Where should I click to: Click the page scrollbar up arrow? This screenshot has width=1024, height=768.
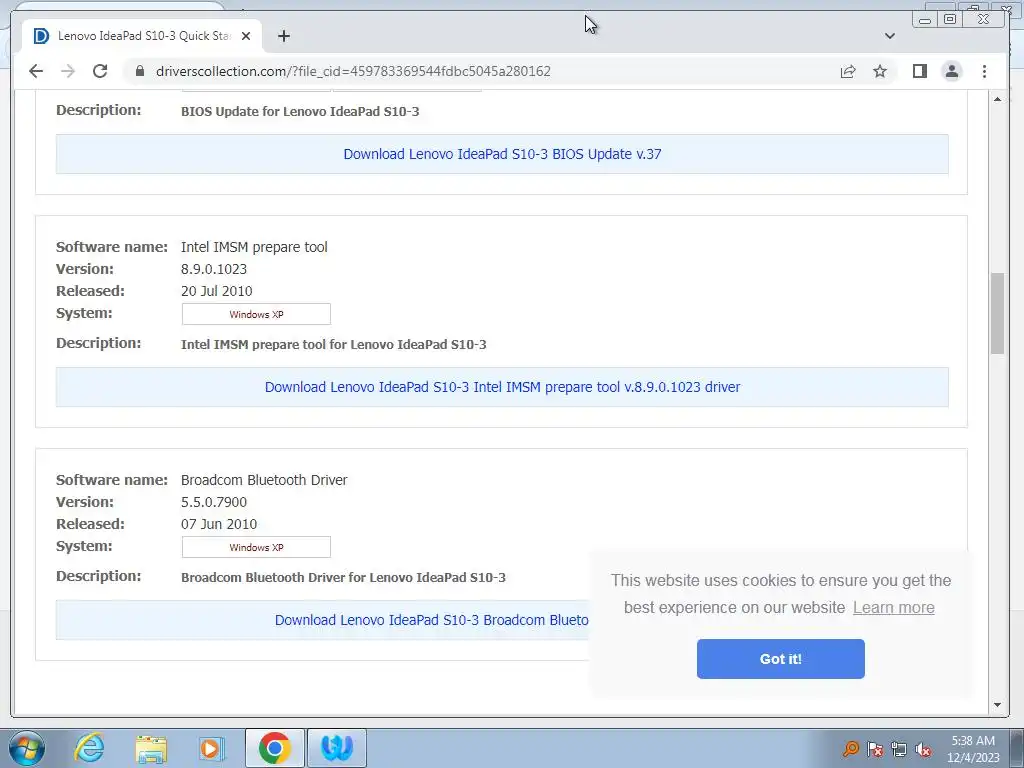997,99
